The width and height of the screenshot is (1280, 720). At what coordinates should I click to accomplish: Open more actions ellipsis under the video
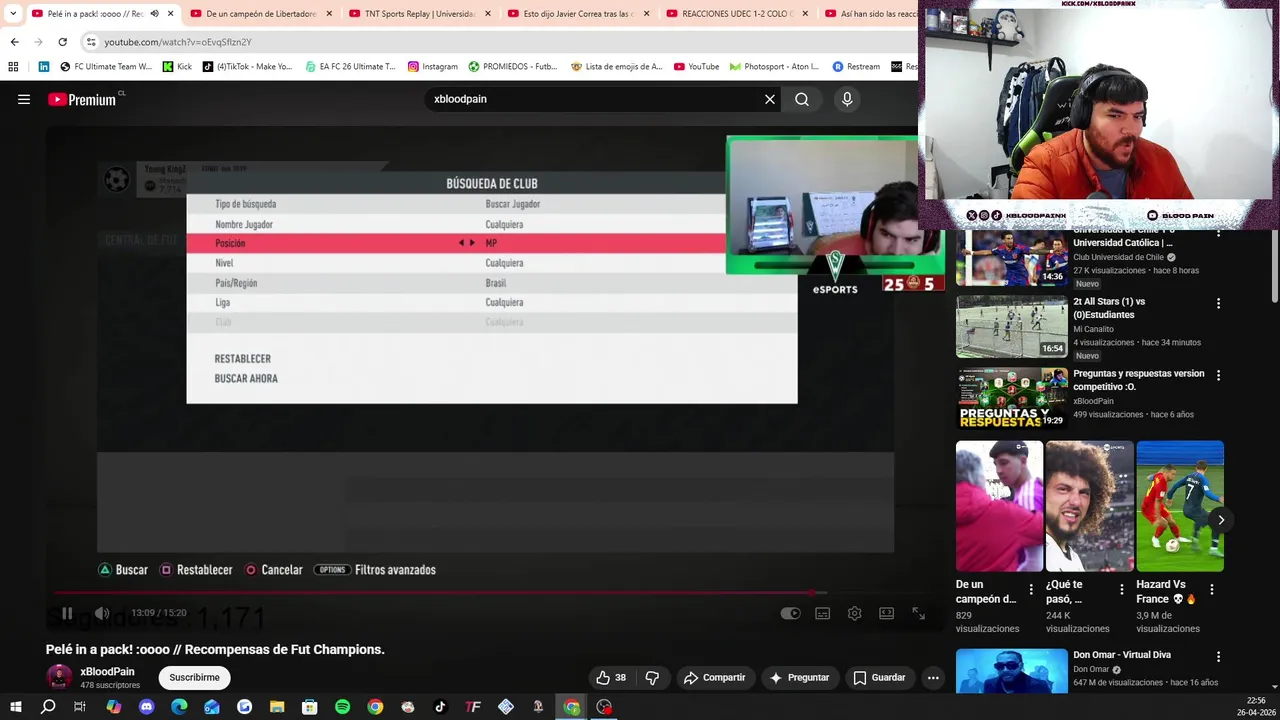click(x=933, y=677)
